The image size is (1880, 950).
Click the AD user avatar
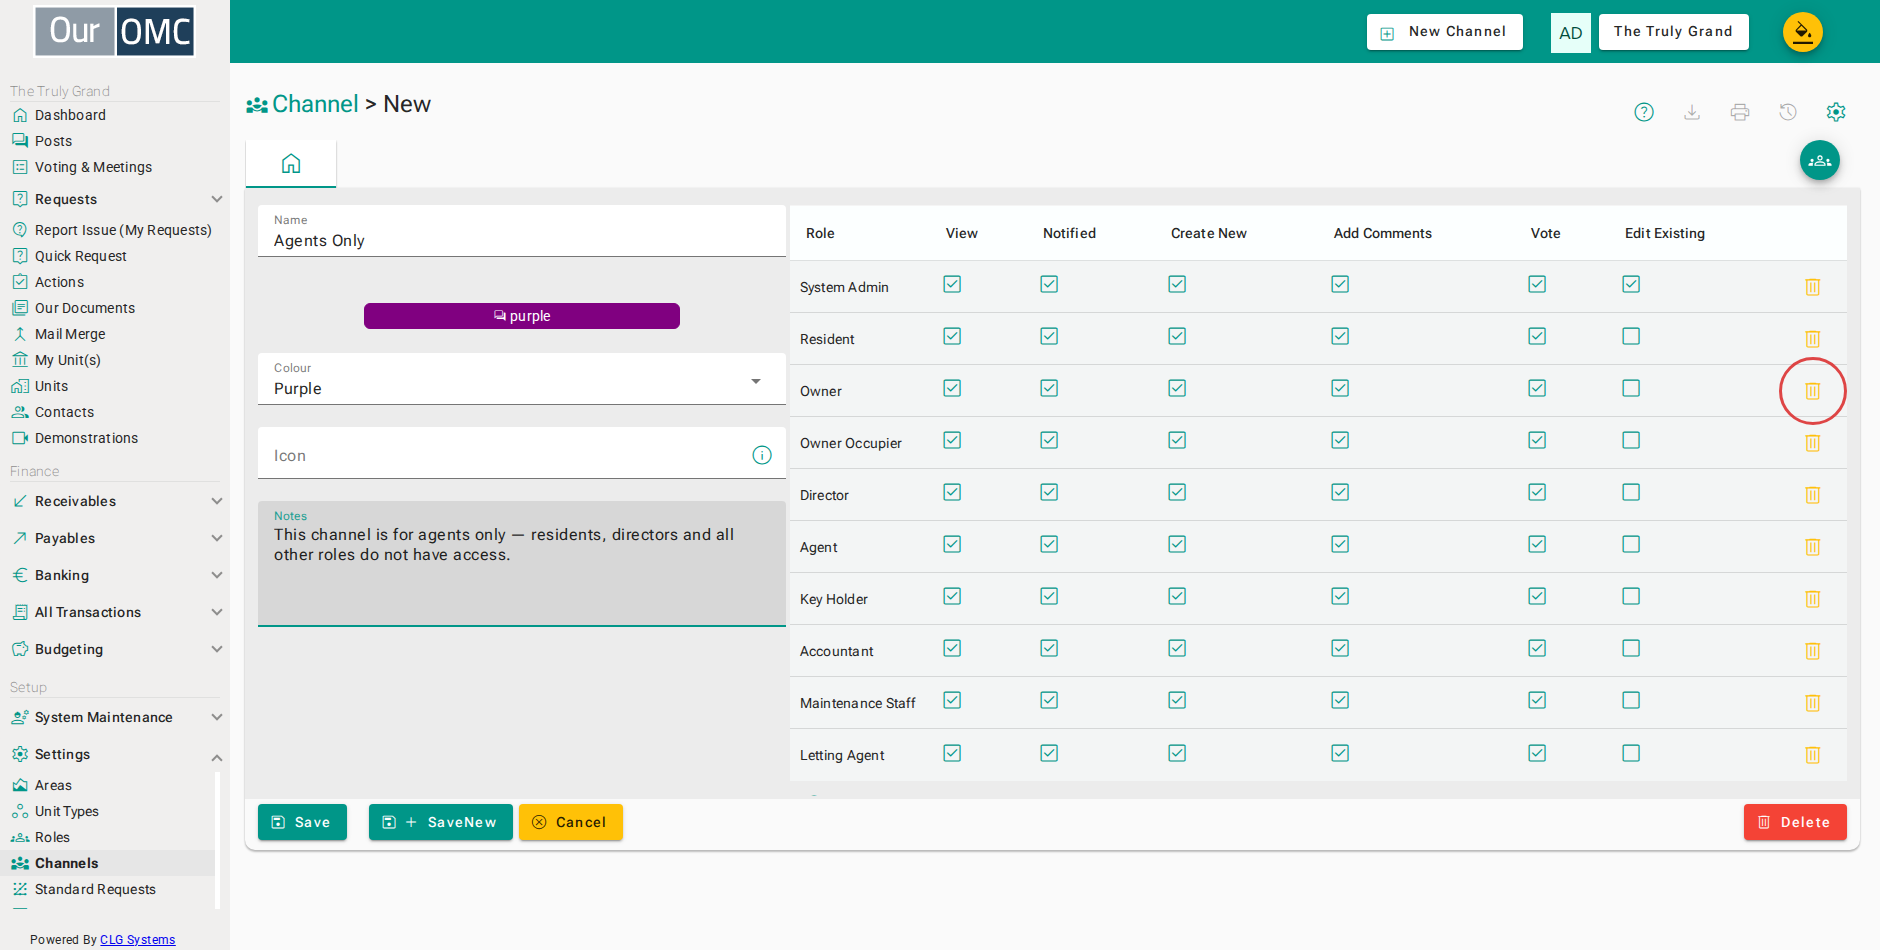pyautogui.click(x=1571, y=32)
